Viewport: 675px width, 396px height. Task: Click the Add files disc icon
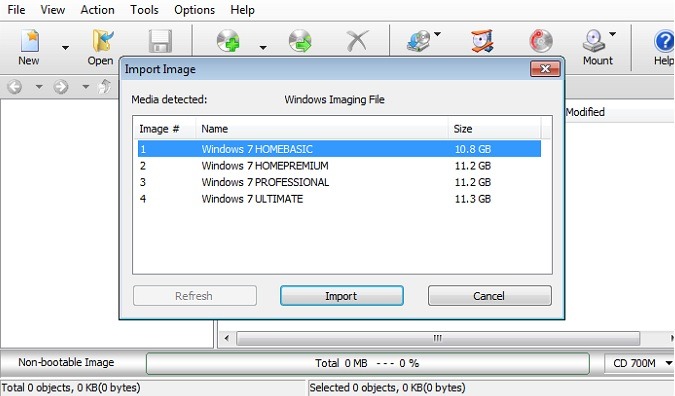(x=228, y=41)
